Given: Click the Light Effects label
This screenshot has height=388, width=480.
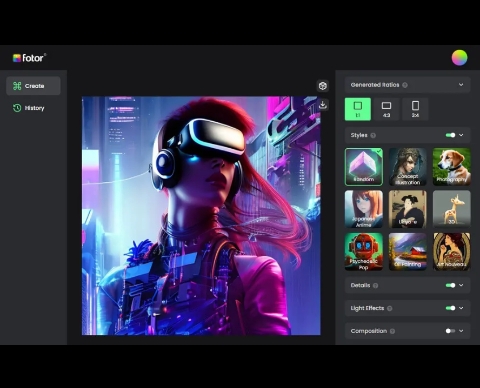Looking at the screenshot, I should coord(367,308).
